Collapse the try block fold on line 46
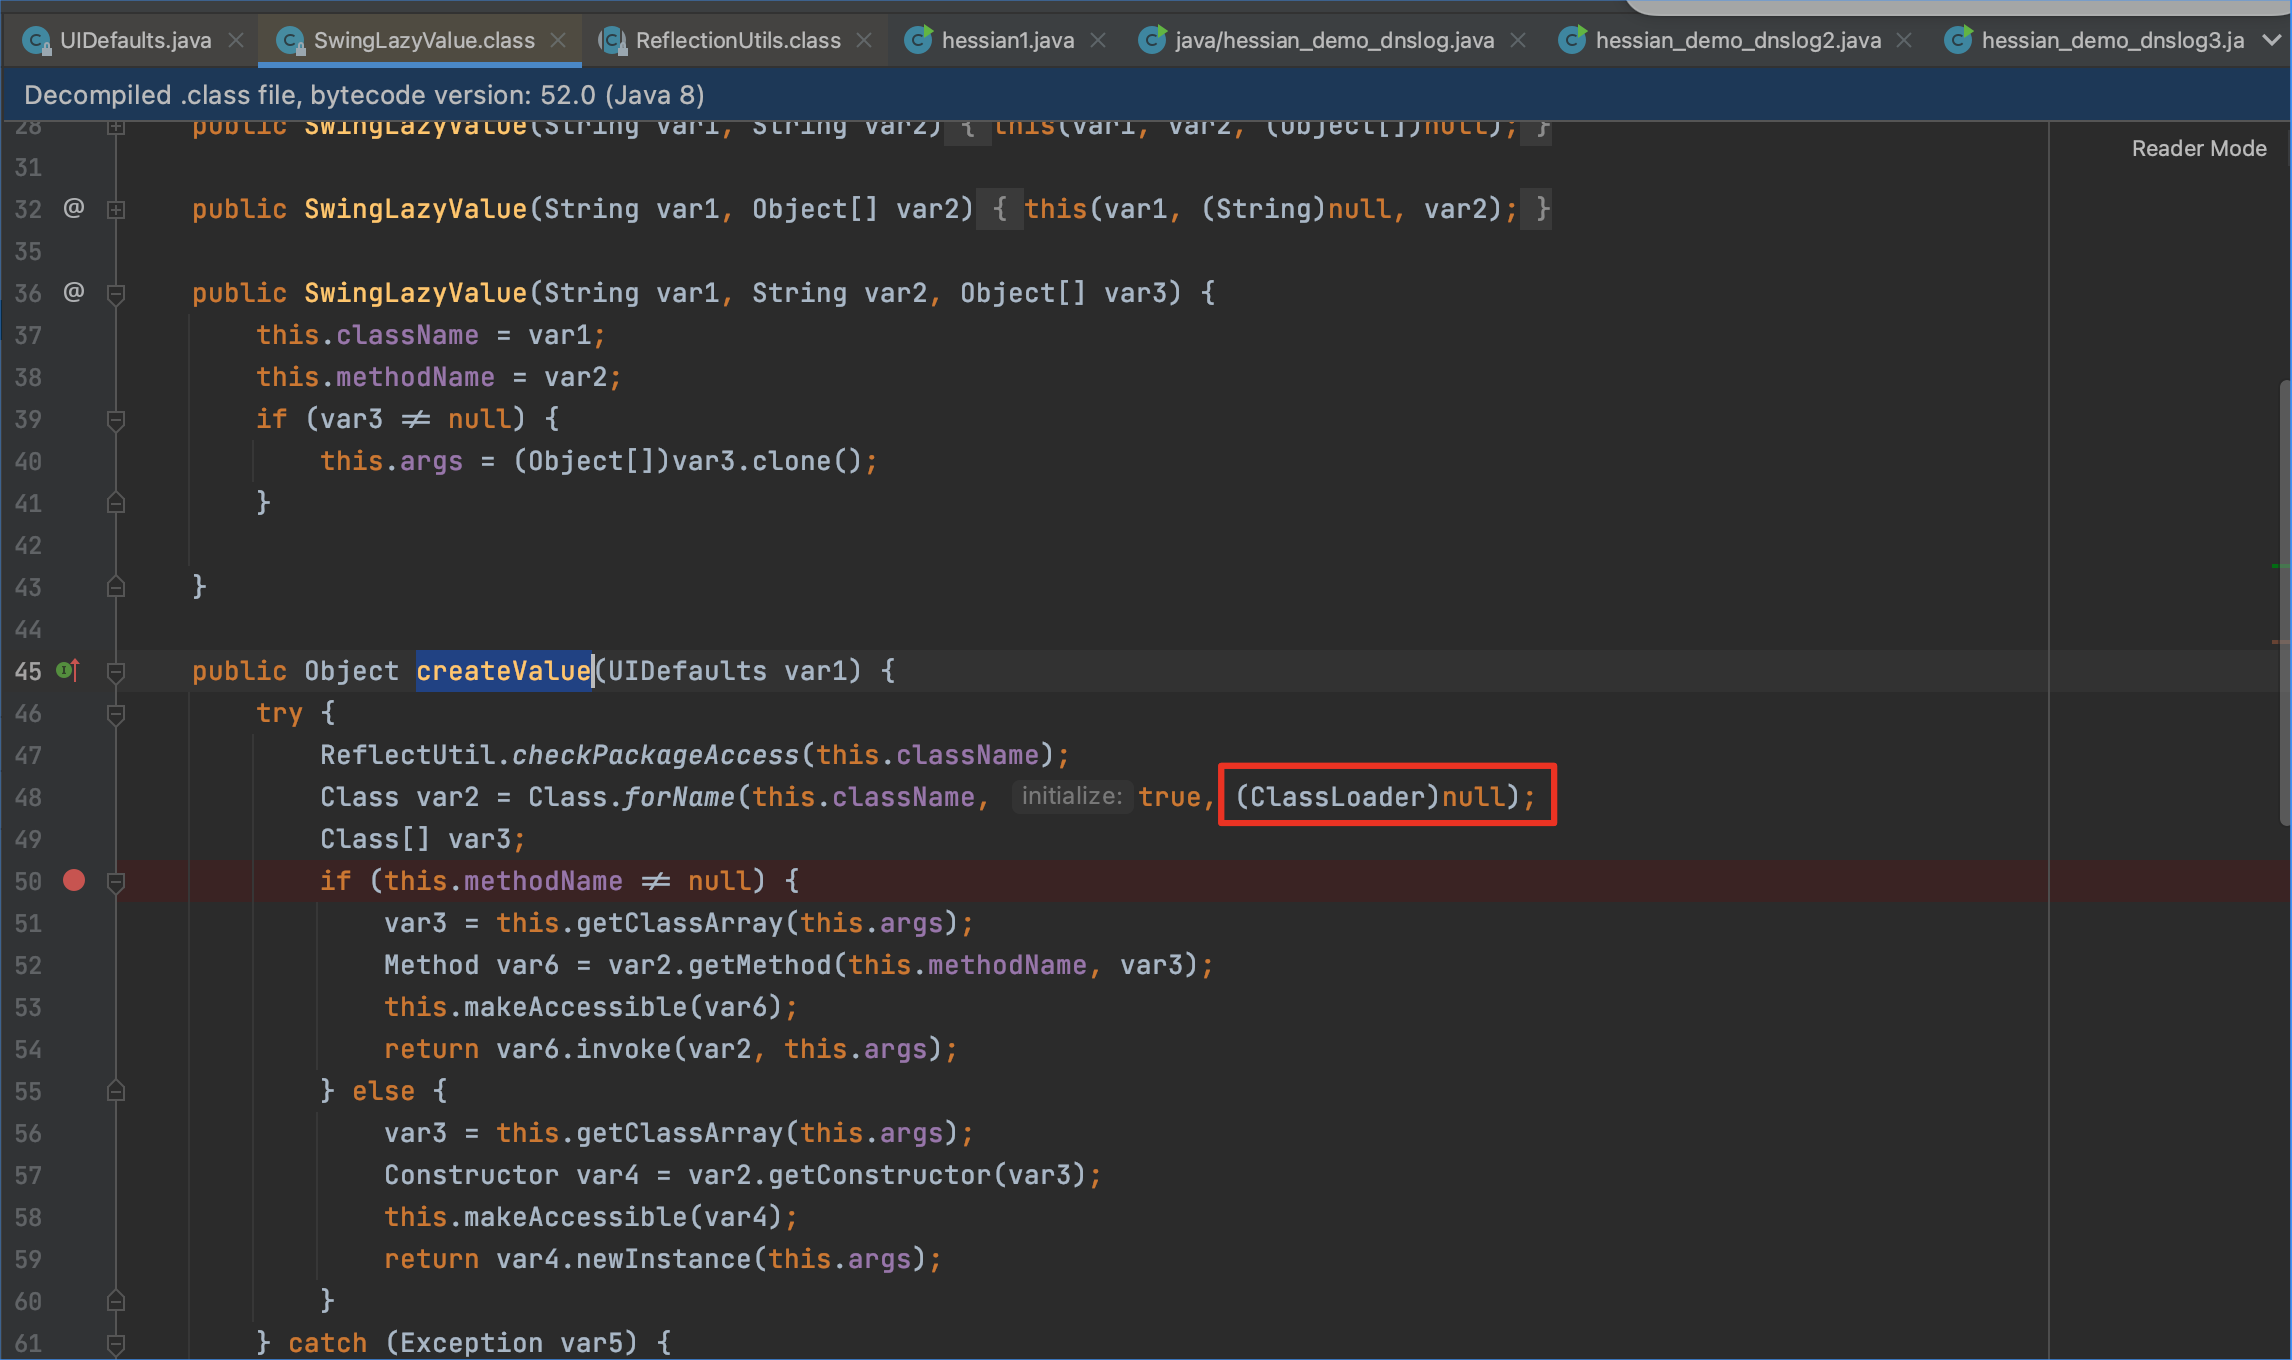2292x1360 pixels. point(116,714)
